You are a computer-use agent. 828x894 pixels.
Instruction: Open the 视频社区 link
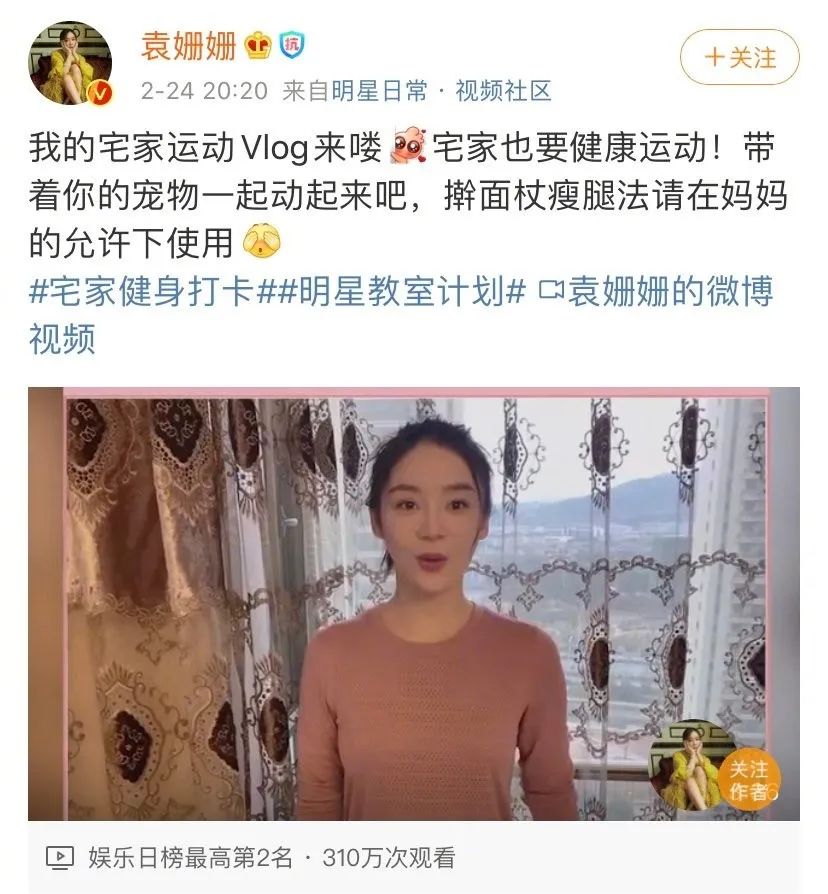click(x=503, y=91)
